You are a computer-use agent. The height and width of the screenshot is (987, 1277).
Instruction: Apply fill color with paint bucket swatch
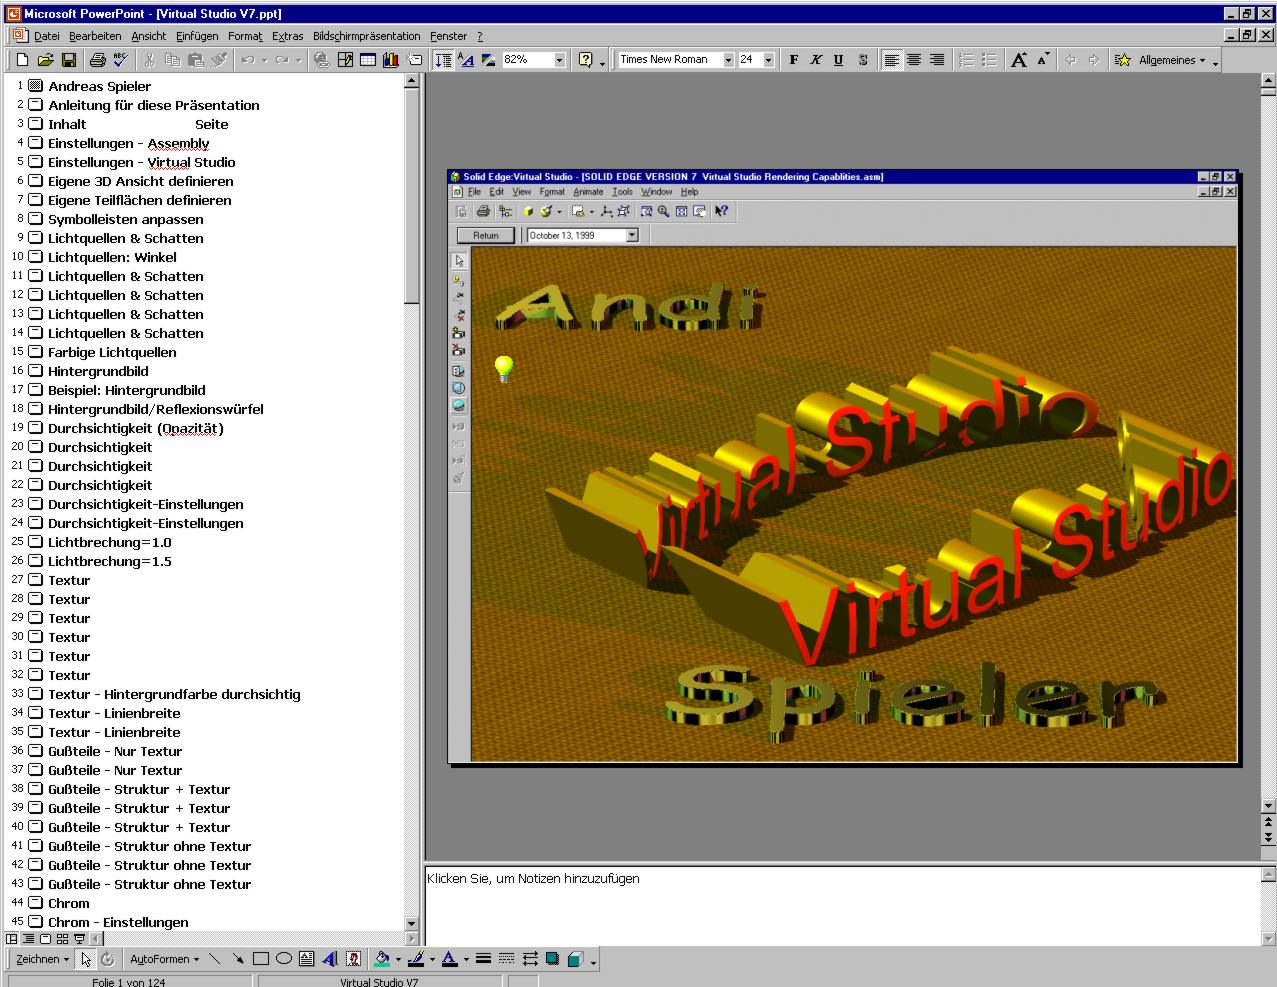coord(382,959)
